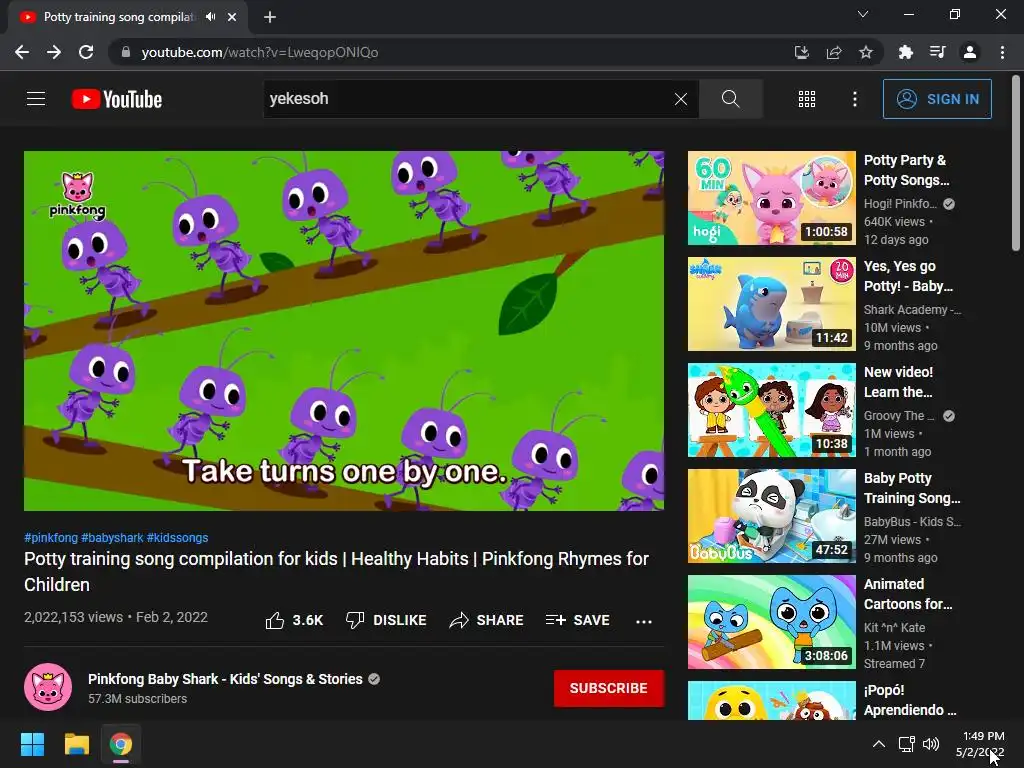This screenshot has width=1024, height=768.
Task: Show hidden system tray icons
Action: coord(879,744)
